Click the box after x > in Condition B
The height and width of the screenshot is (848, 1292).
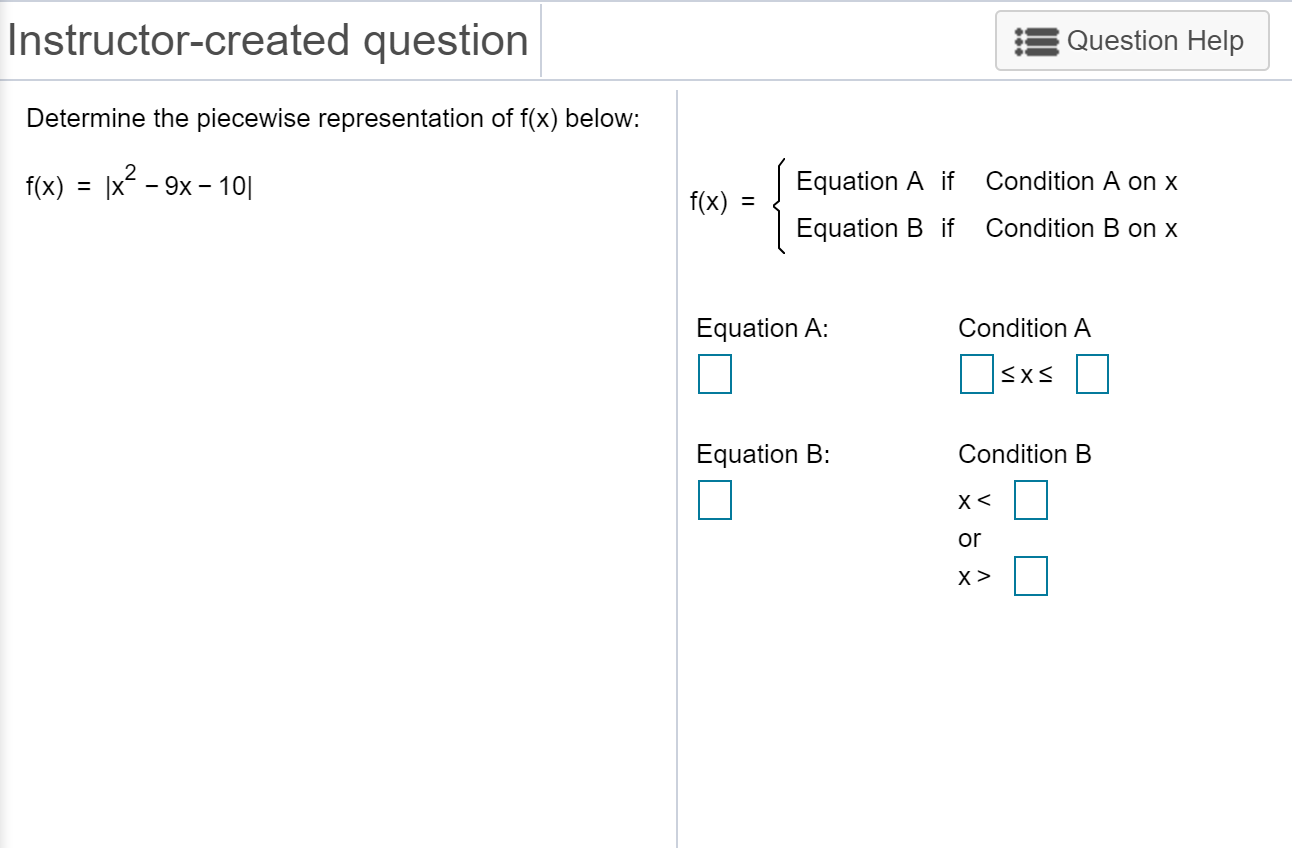[1032, 576]
